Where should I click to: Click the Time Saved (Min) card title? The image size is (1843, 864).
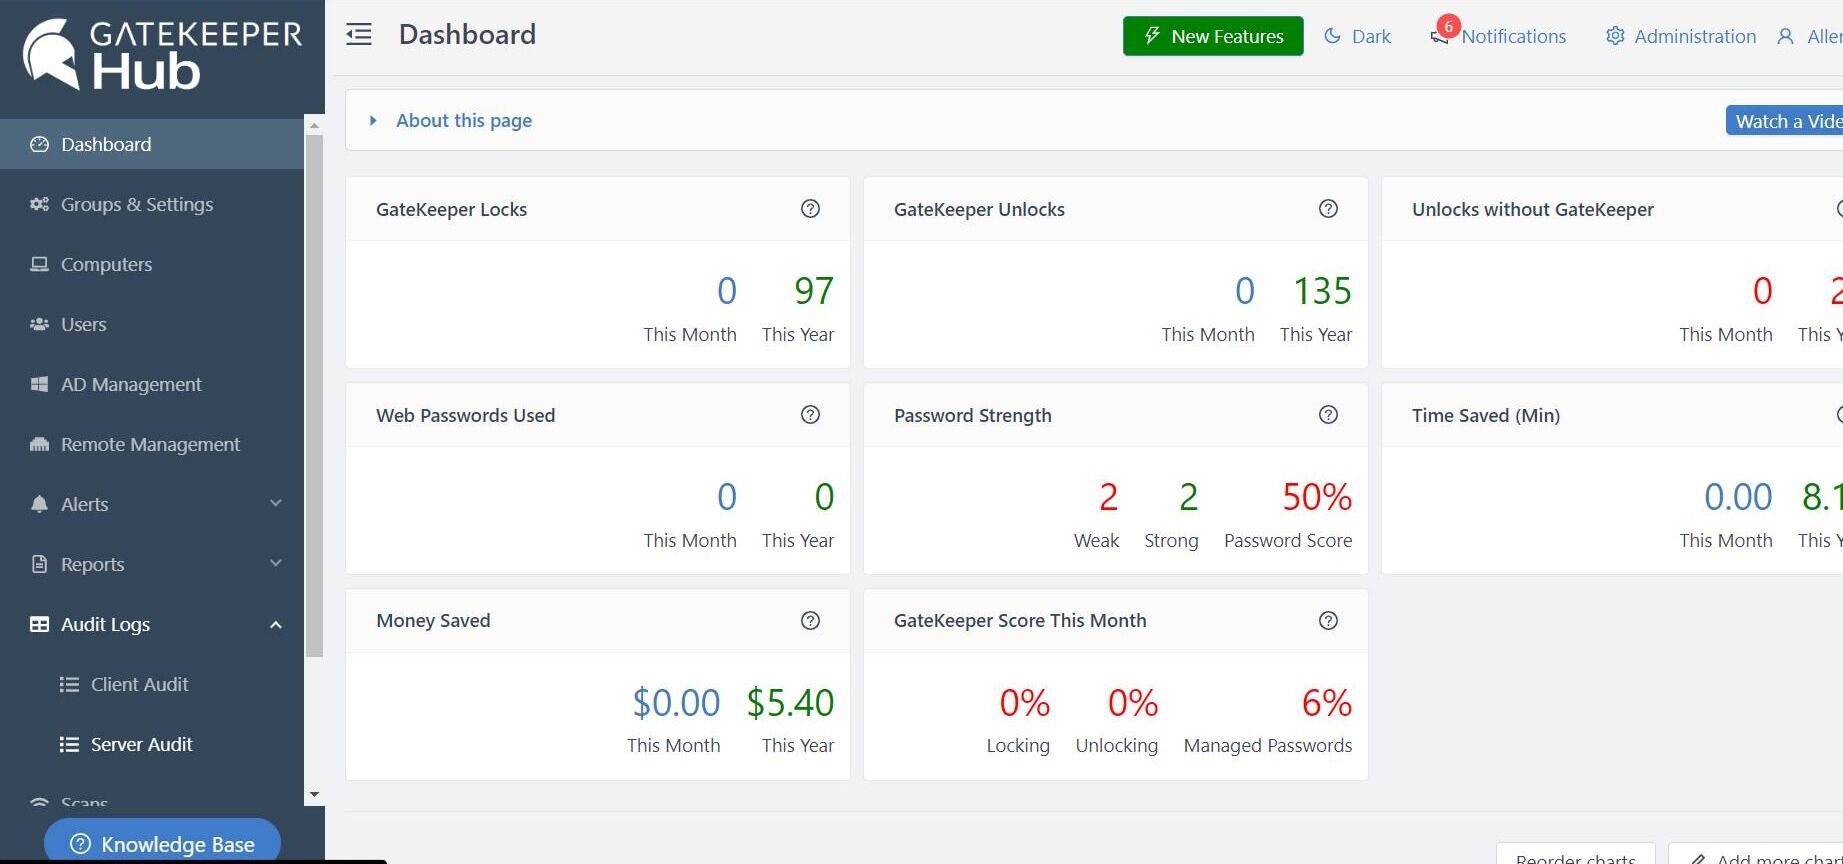1486,415
